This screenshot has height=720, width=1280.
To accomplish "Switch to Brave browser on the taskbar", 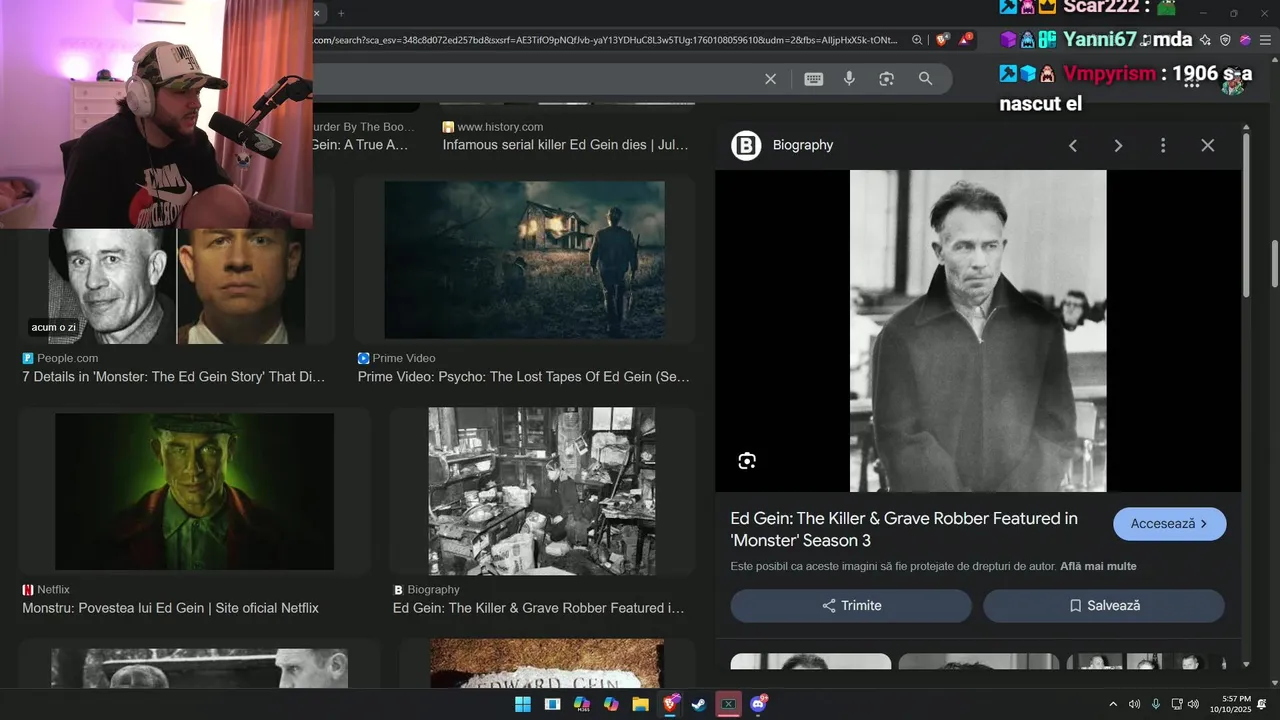I will (670, 704).
